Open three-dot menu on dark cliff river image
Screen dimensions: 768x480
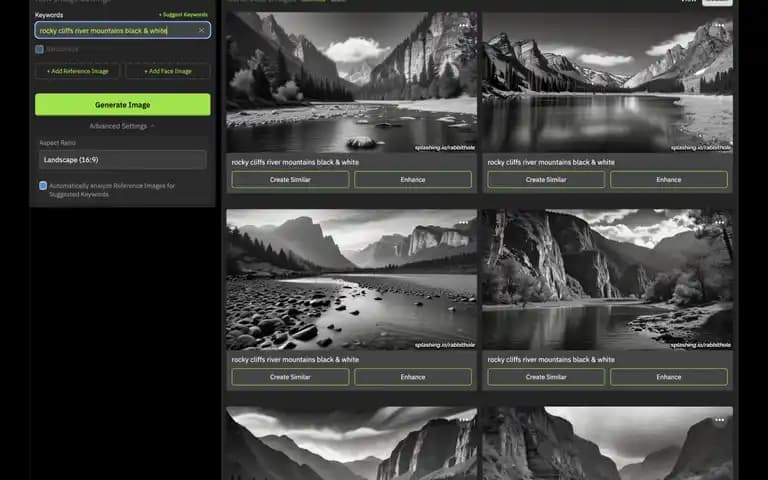[x=719, y=223]
